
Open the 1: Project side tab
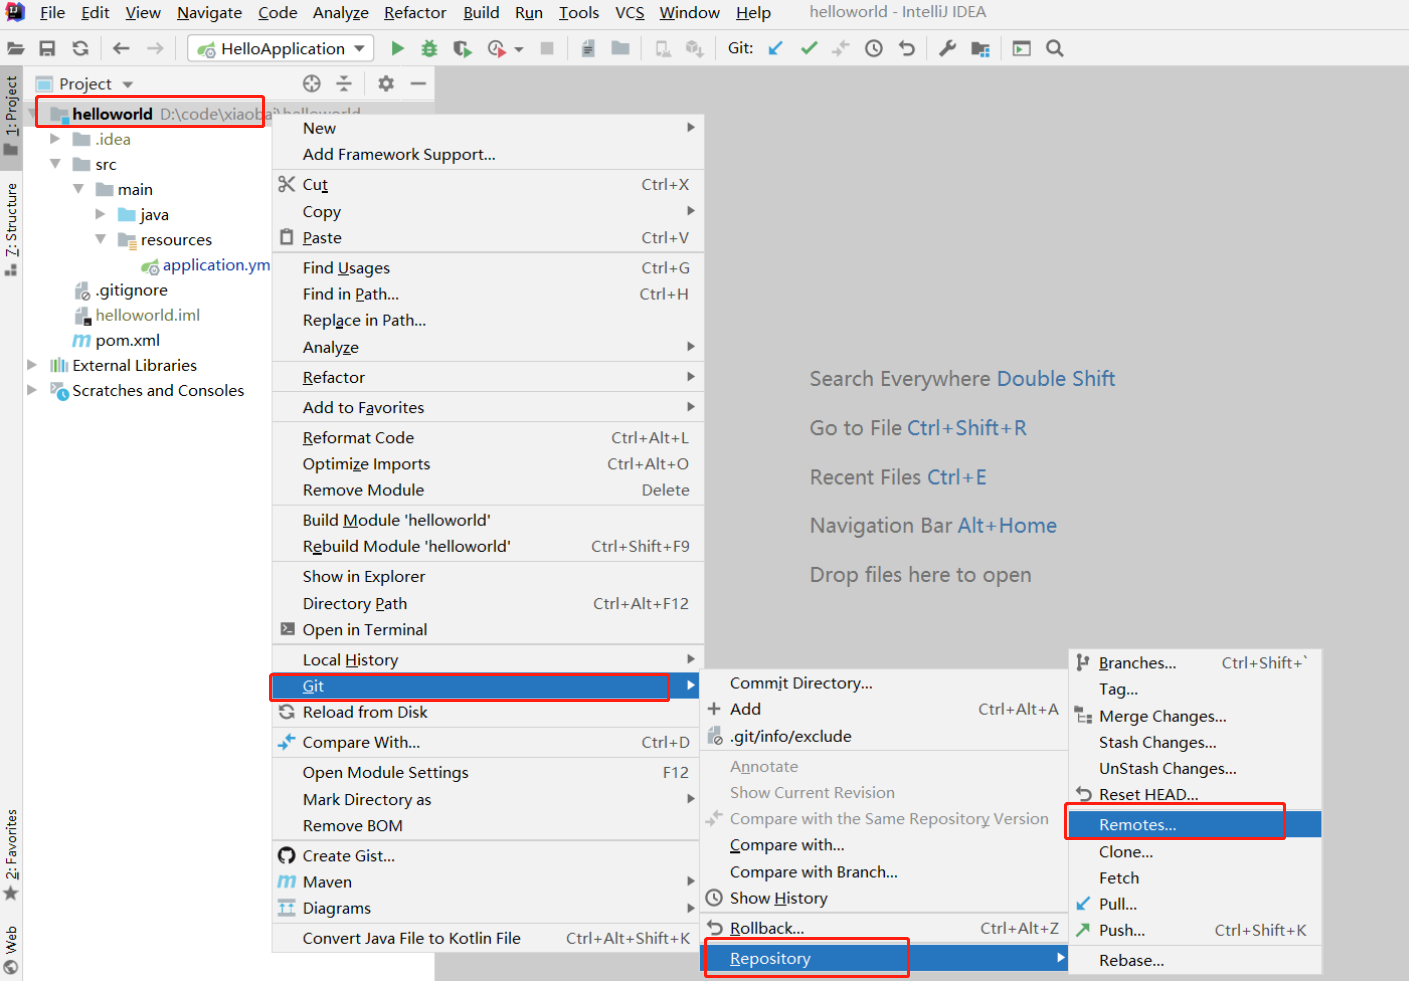[x=11, y=115]
